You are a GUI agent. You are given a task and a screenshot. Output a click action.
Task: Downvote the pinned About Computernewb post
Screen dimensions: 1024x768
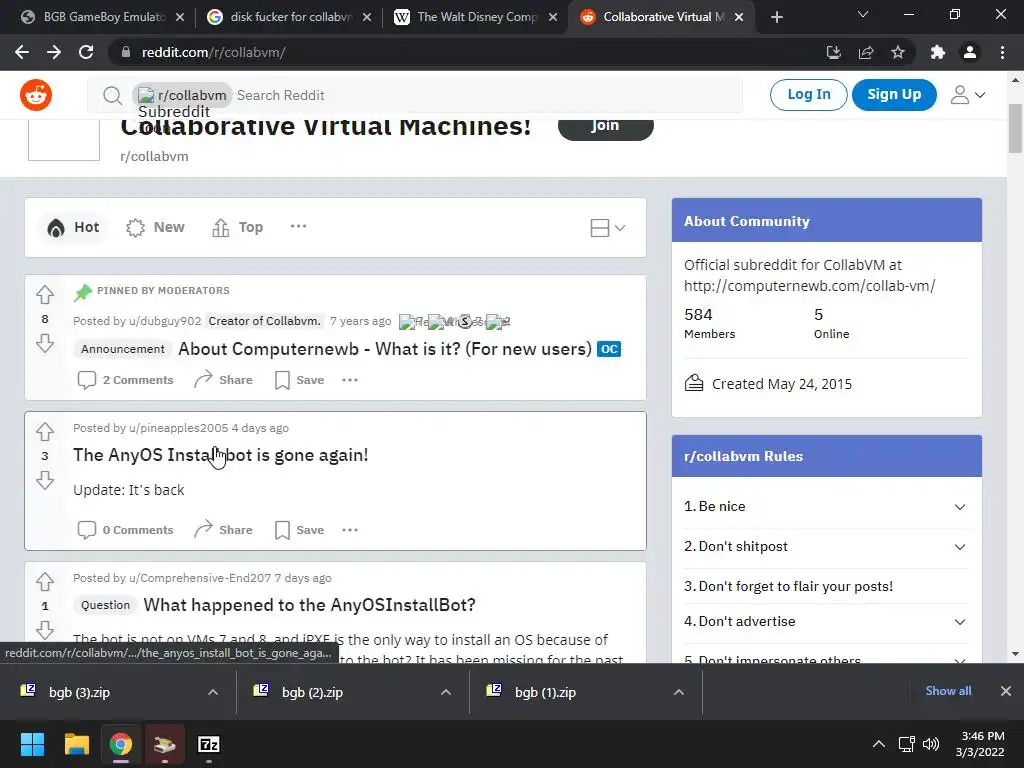44,343
